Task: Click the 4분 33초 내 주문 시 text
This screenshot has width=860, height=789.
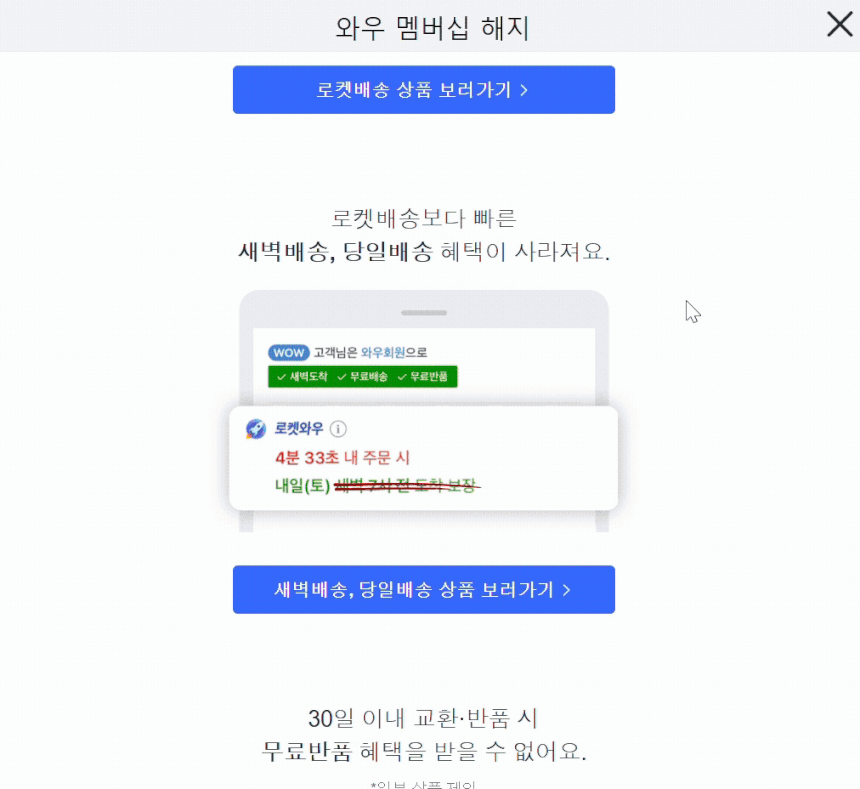Action: point(343,457)
